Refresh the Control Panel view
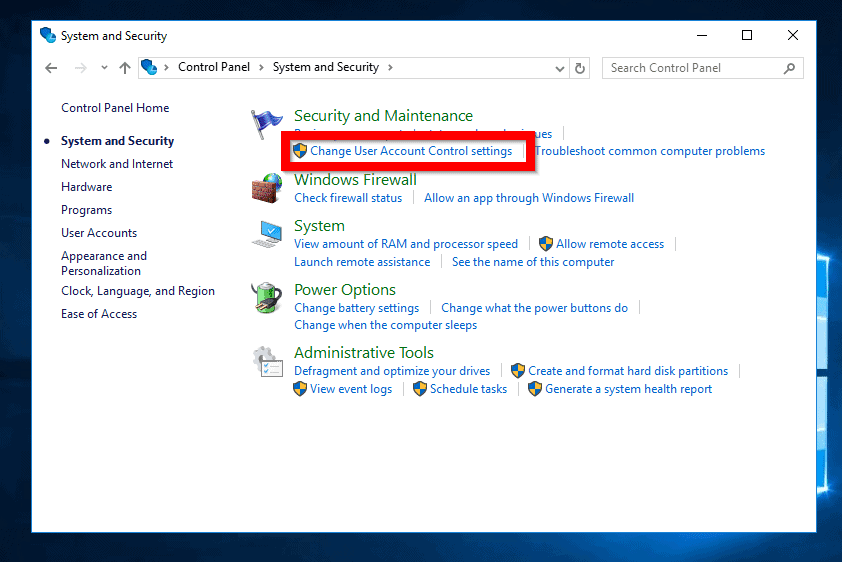Image resolution: width=842 pixels, height=562 pixels. coord(579,68)
